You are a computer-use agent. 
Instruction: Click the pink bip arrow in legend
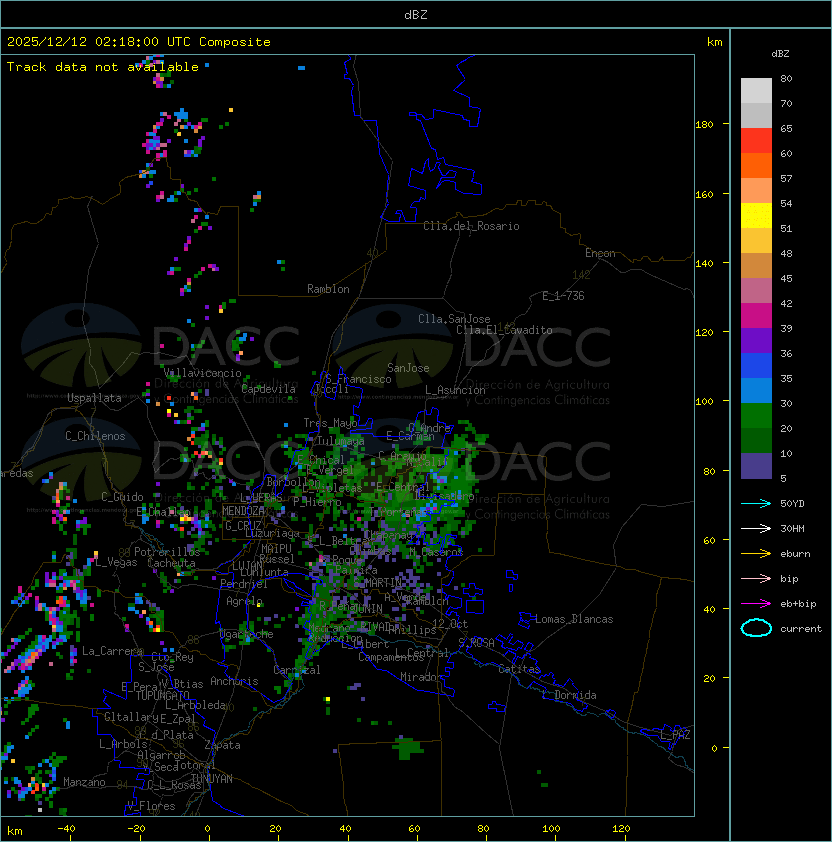tap(756, 578)
